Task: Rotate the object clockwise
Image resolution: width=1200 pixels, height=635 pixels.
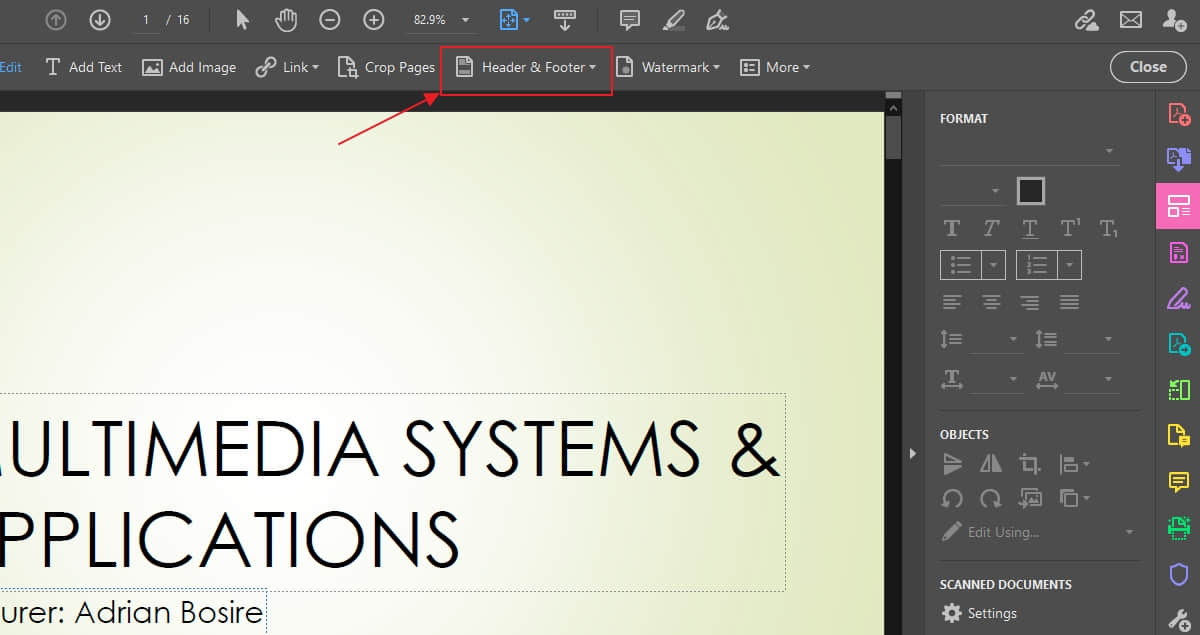Action: pos(991,497)
